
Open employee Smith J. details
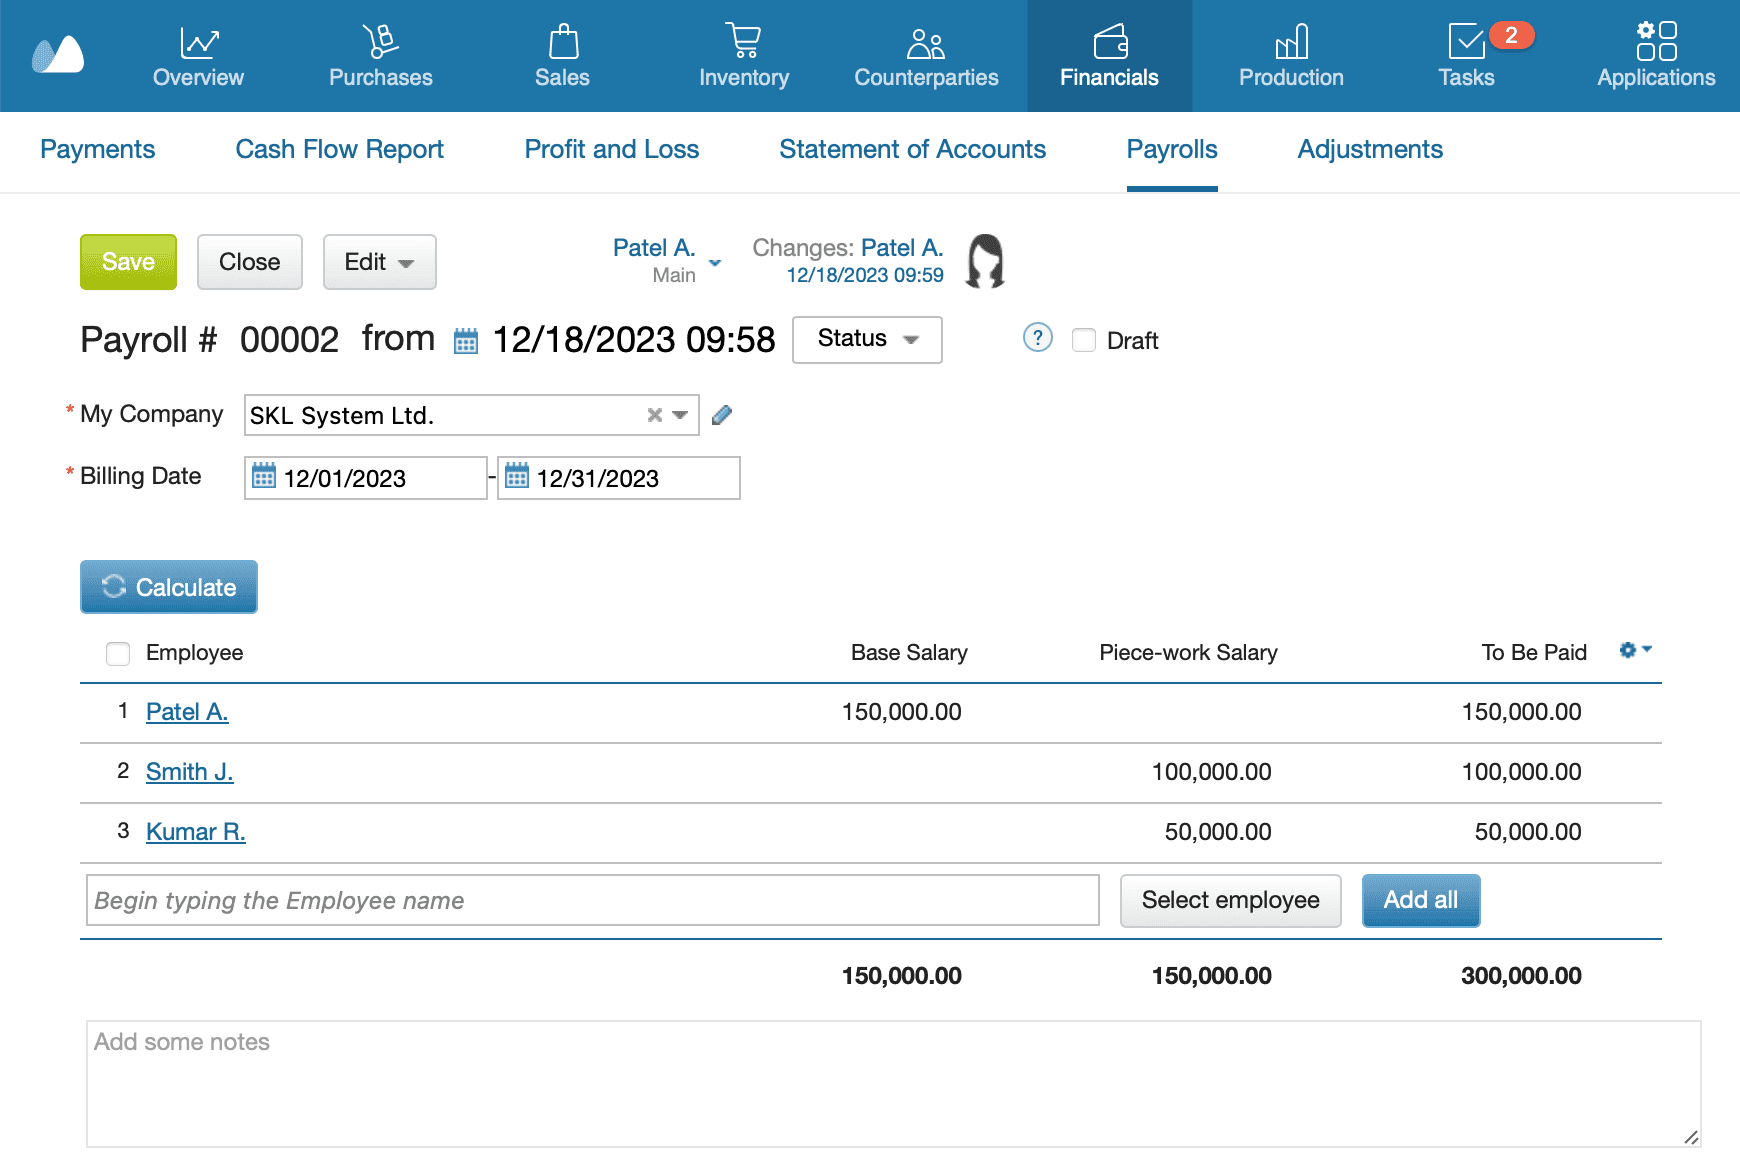click(189, 771)
